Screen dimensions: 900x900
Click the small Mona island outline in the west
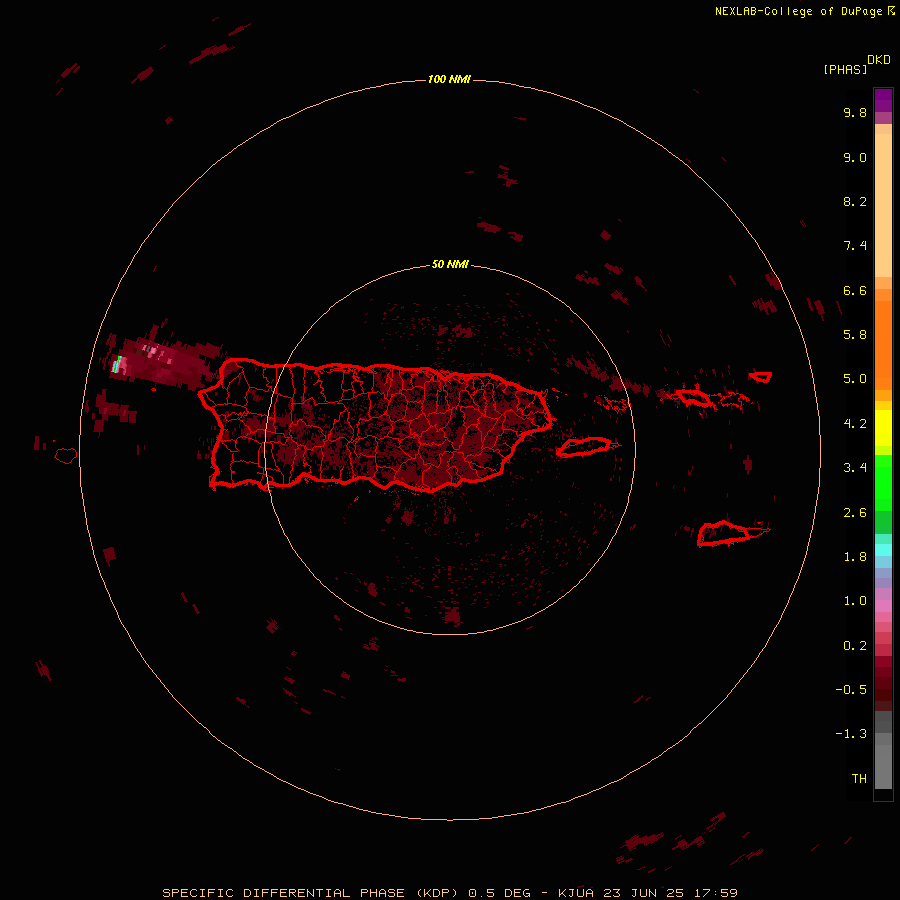pyautogui.click(x=66, y=456)
